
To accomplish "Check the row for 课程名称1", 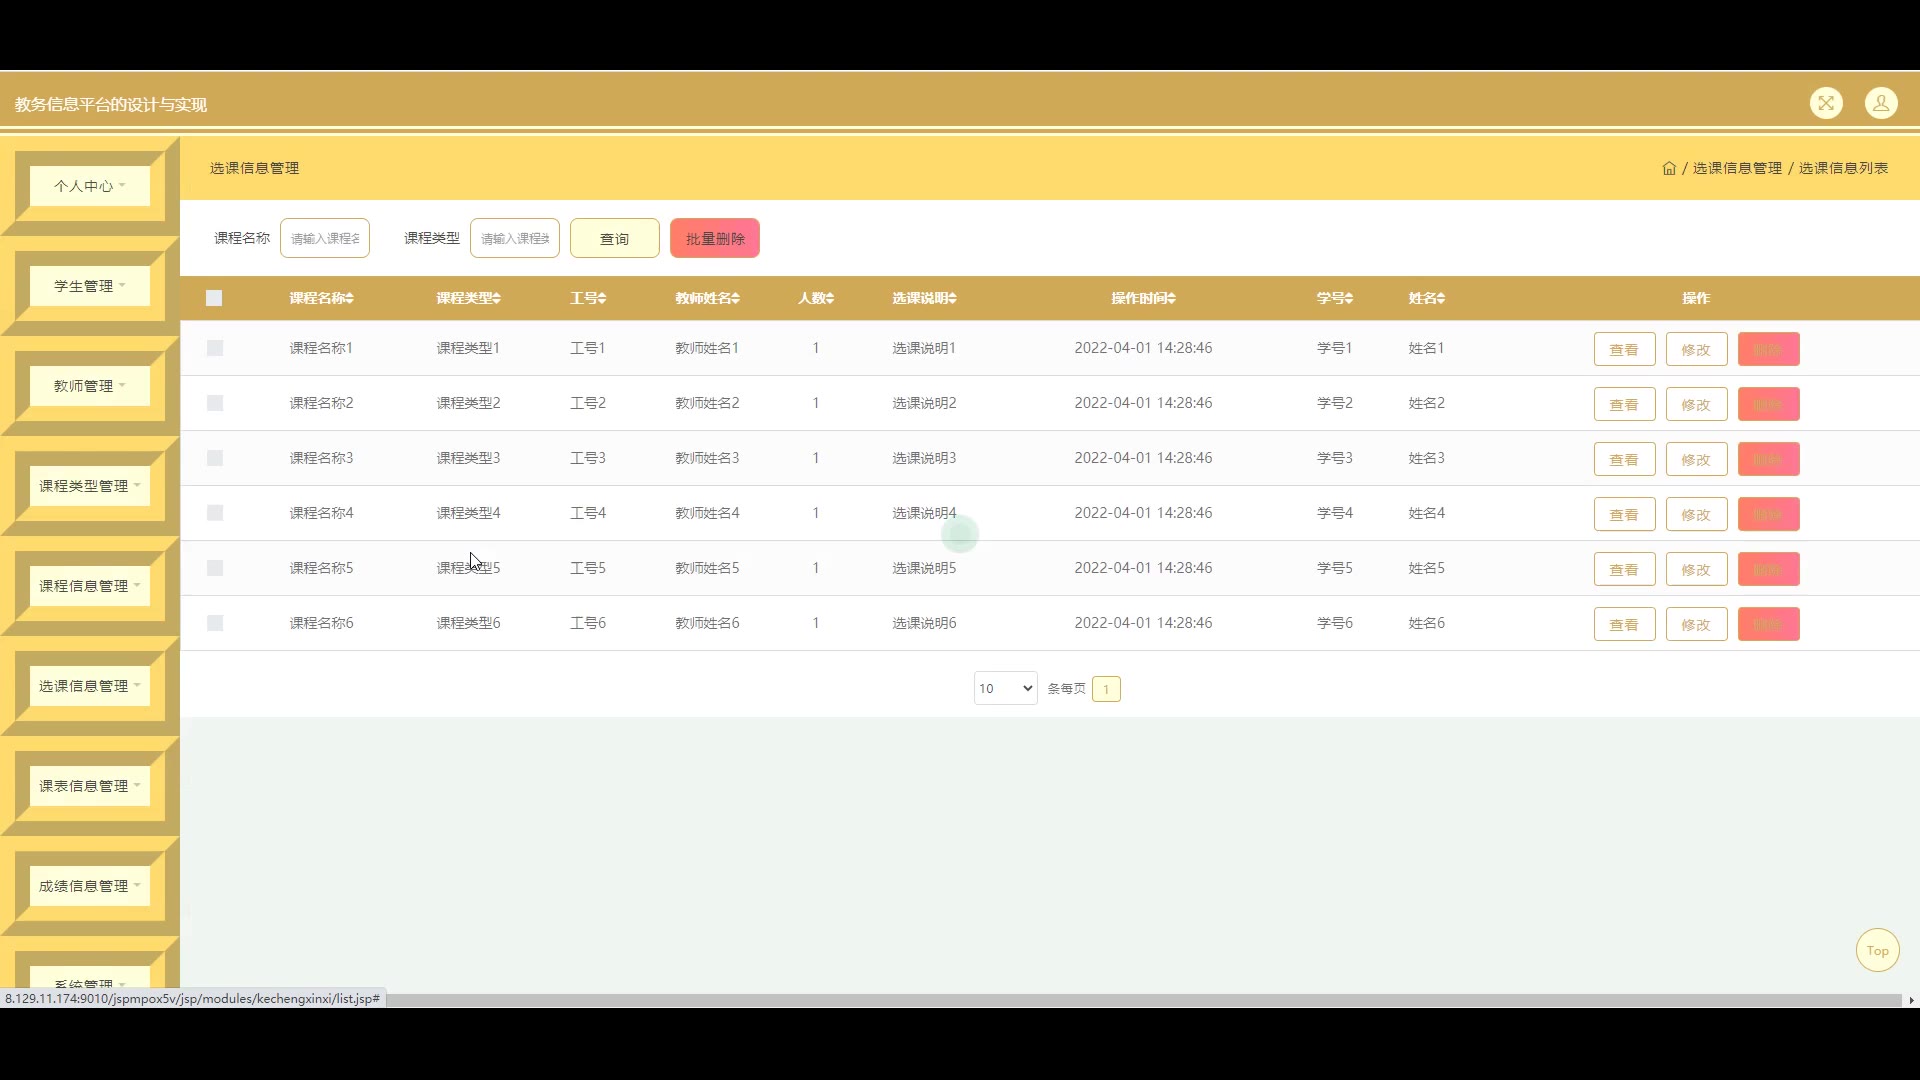I will [215, 348].
